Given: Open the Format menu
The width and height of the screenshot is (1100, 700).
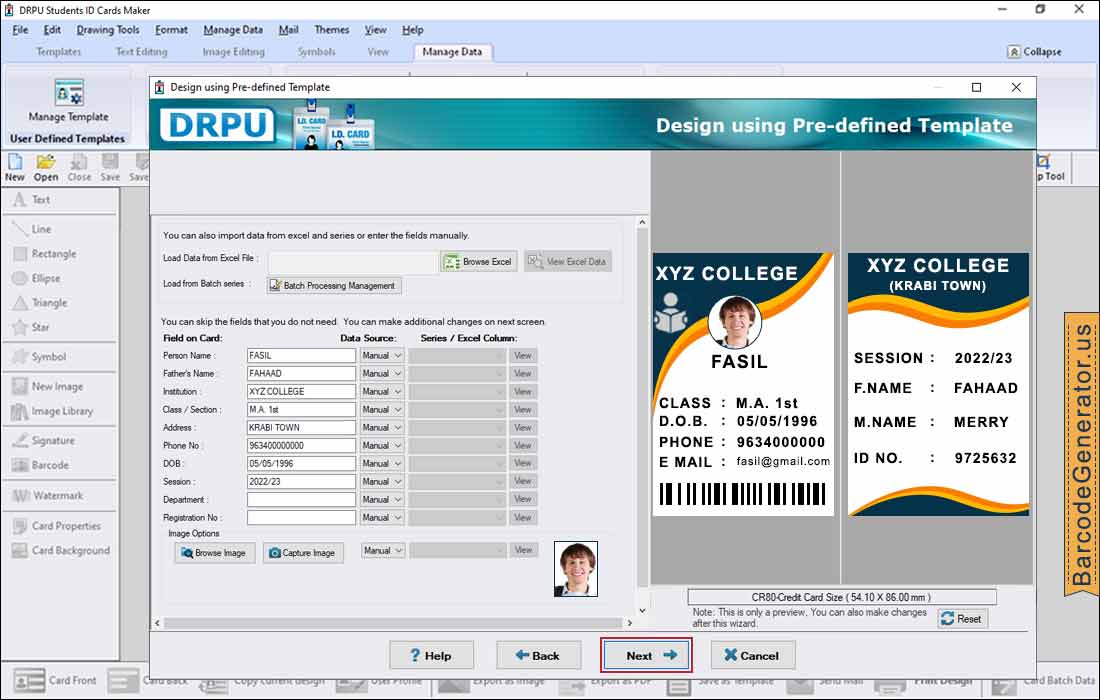Looking at the screenshot, I should pos(171,29).
